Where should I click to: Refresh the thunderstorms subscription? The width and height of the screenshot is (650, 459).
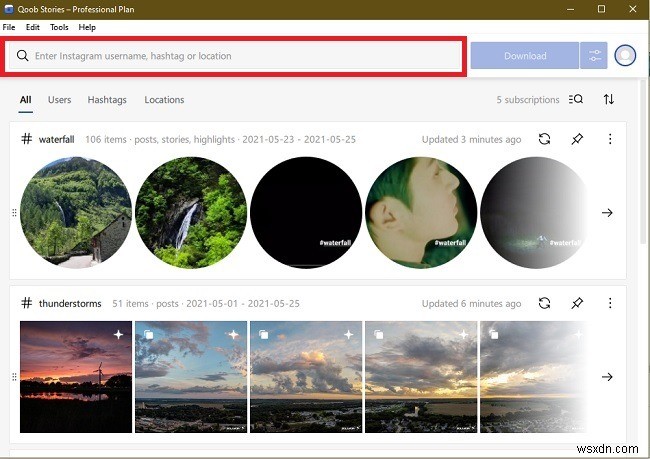coord(544,303)
